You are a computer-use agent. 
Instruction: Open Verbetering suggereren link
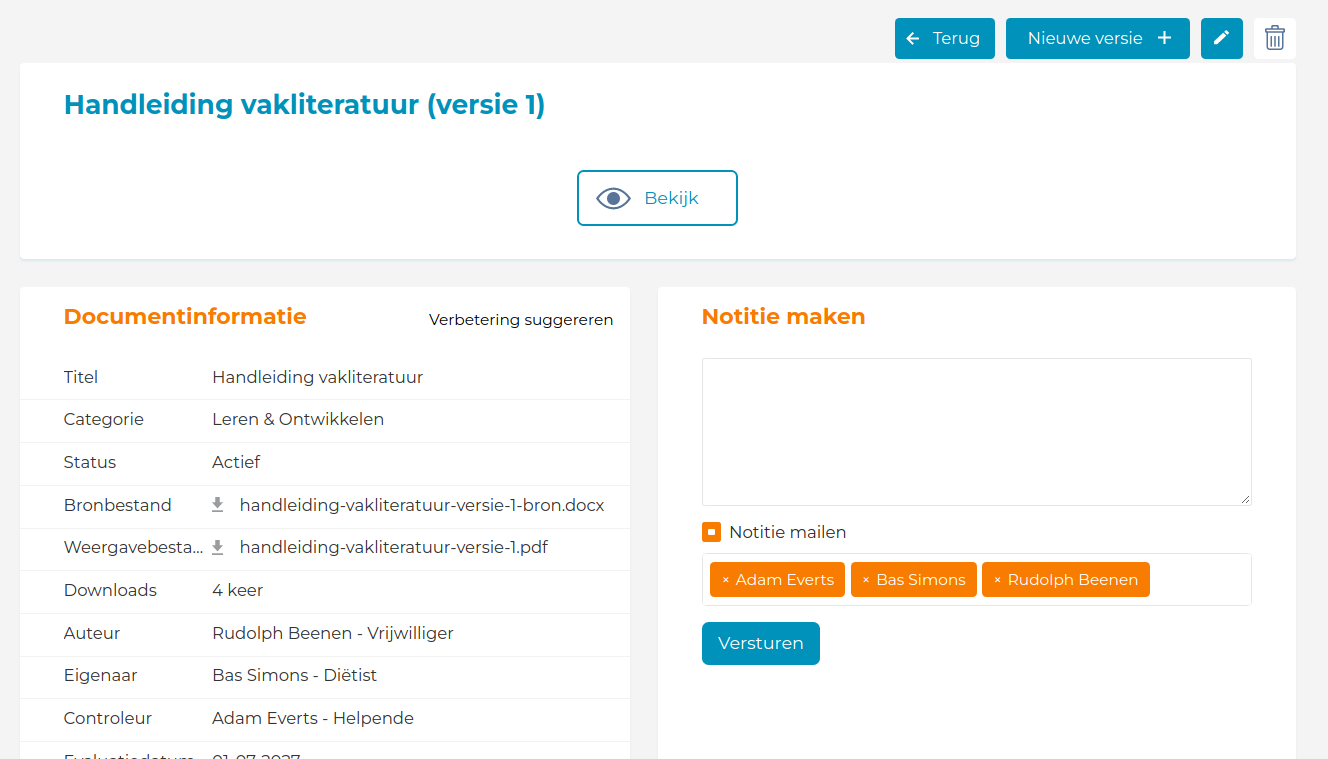521,320
